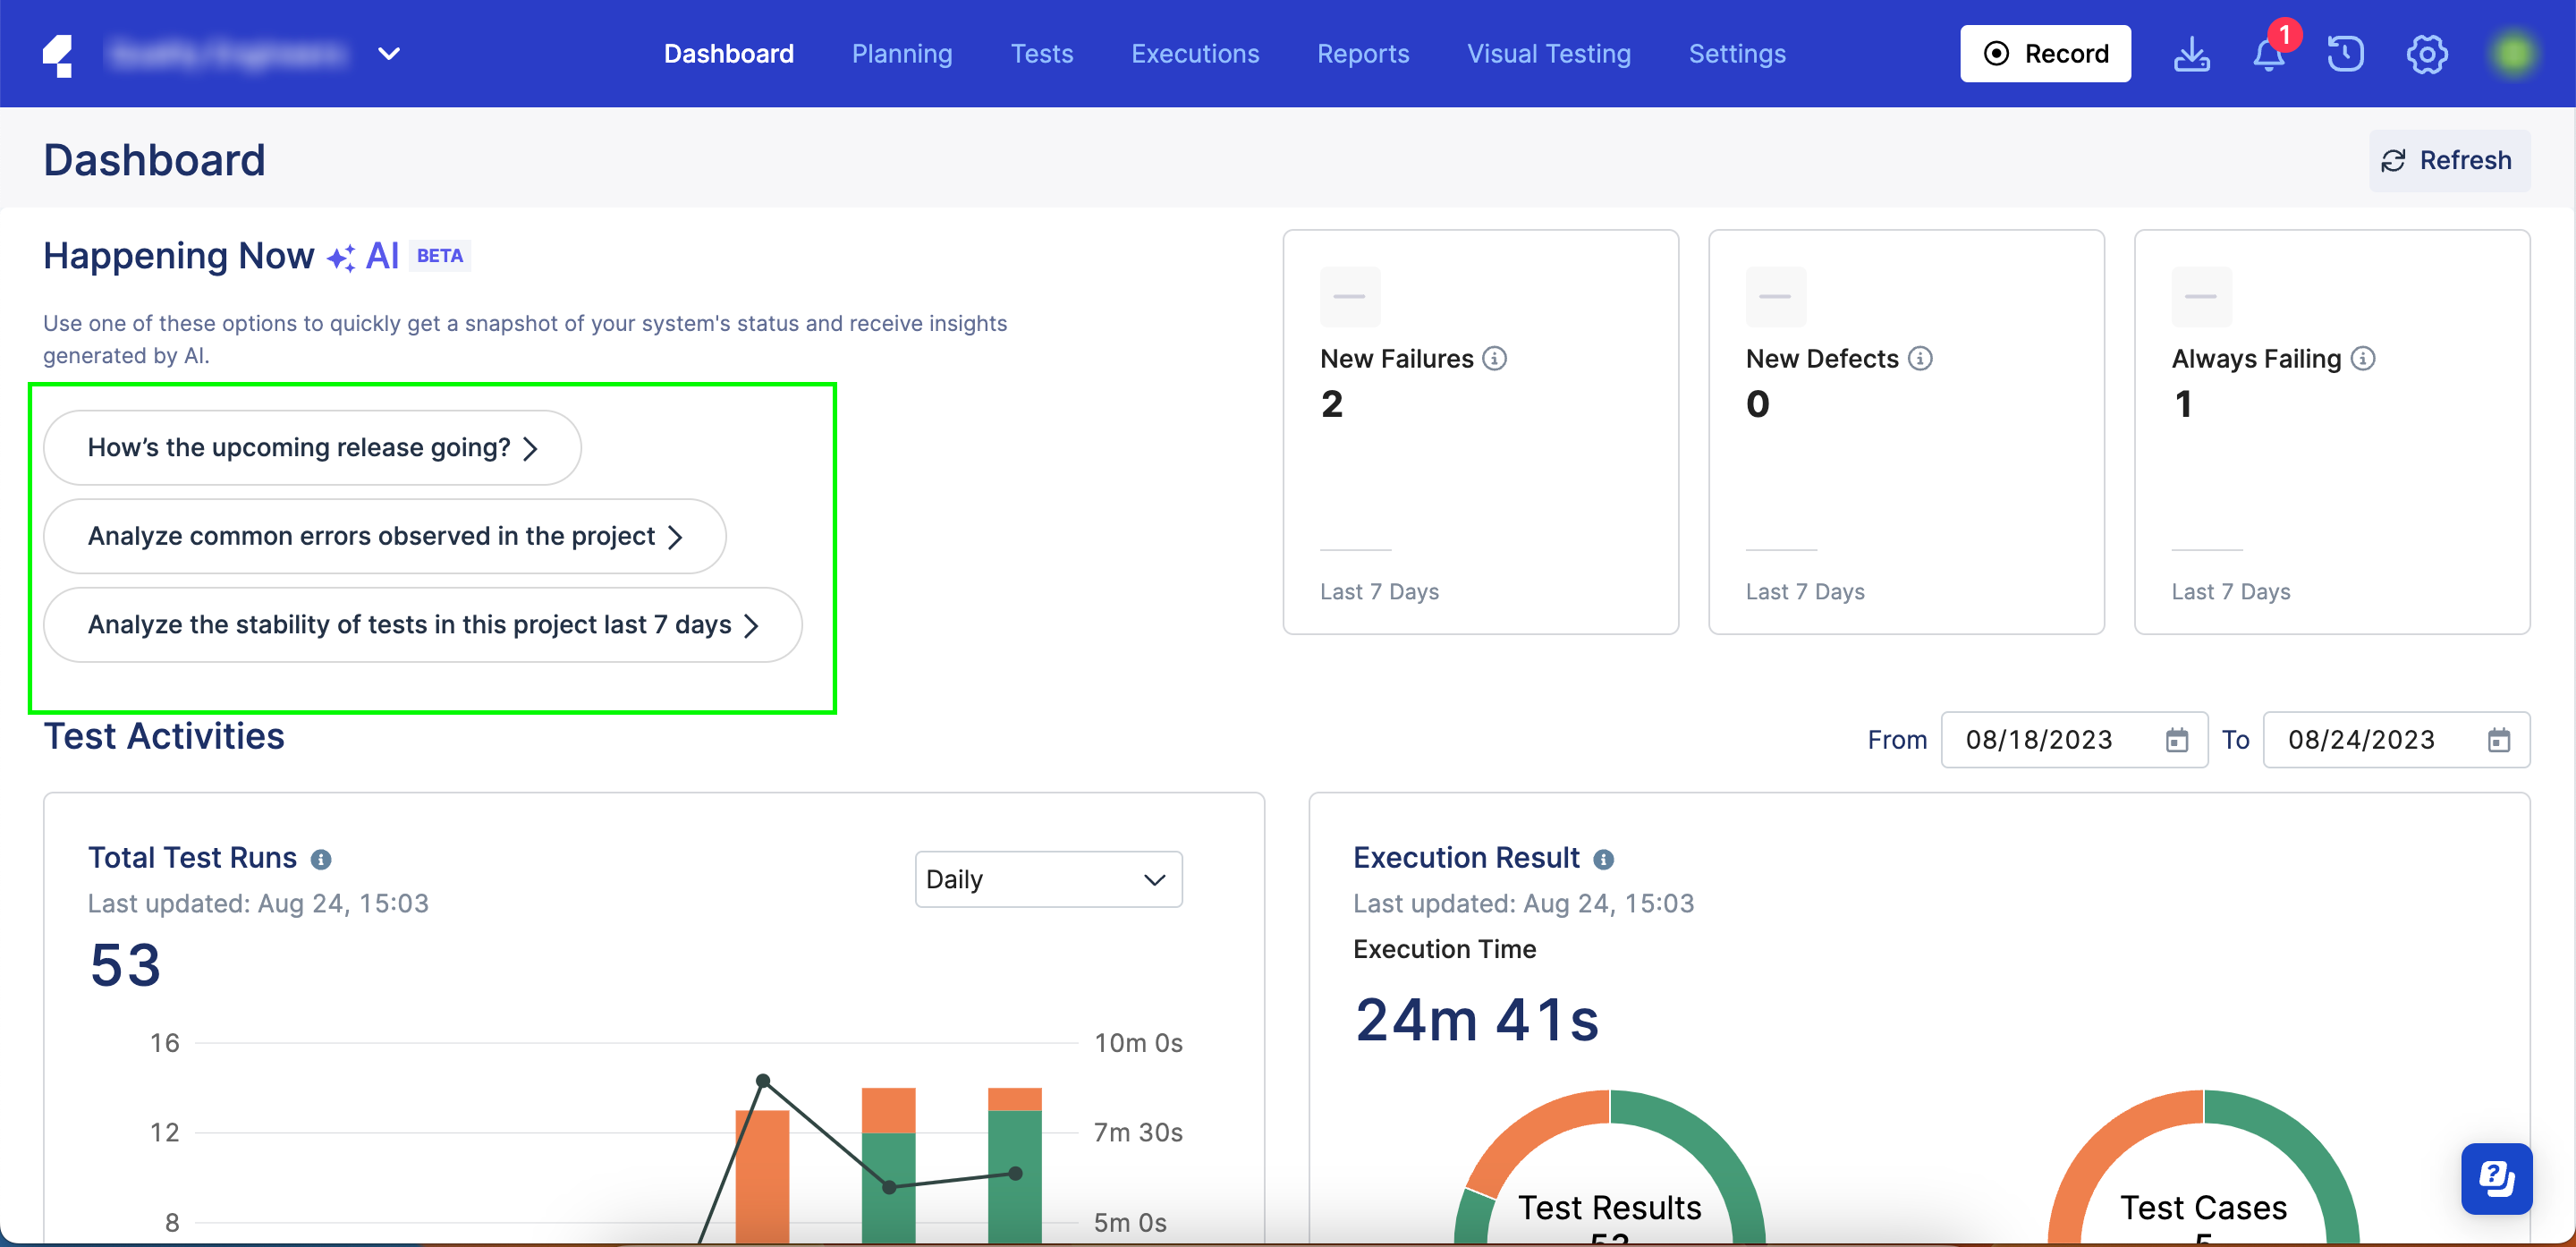Expand the Daily interval dropdown
Image resolution: width=2576 pixels, height=1247 pixels.
1048,879
